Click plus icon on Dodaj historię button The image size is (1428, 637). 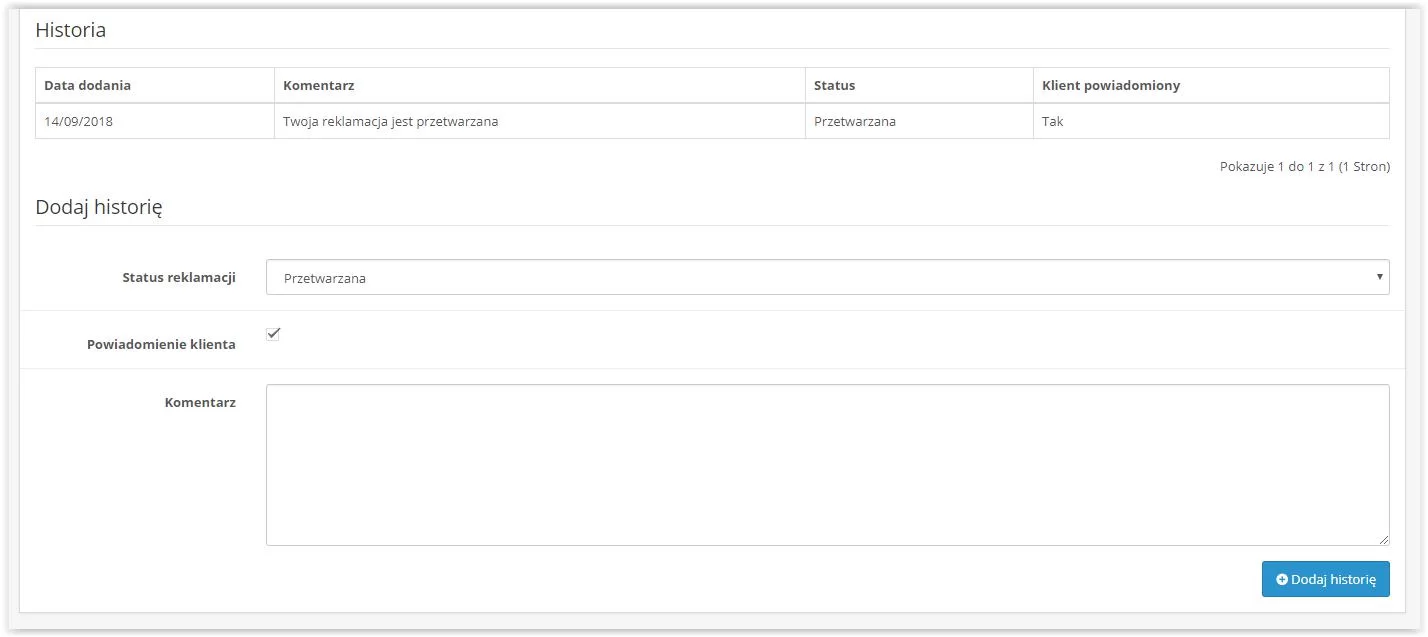(1282, 579)
